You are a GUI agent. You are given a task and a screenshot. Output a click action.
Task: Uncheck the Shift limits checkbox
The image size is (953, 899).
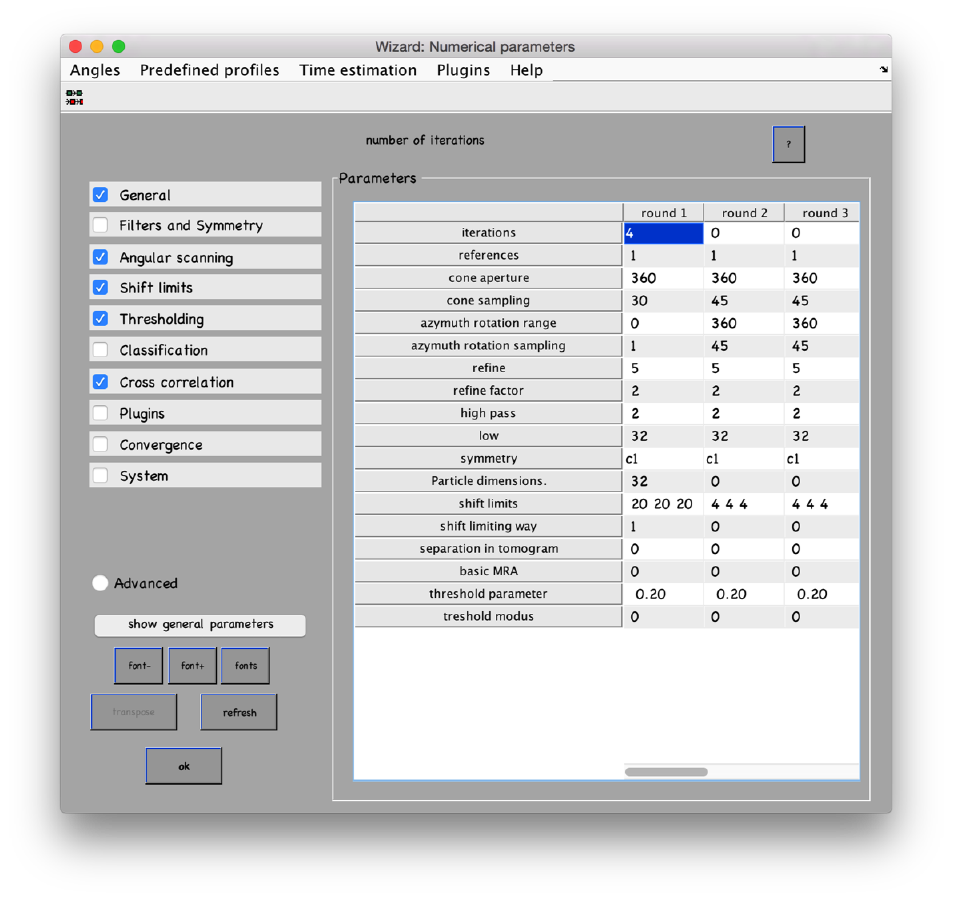pyautogui.click(x=101, y=287)
